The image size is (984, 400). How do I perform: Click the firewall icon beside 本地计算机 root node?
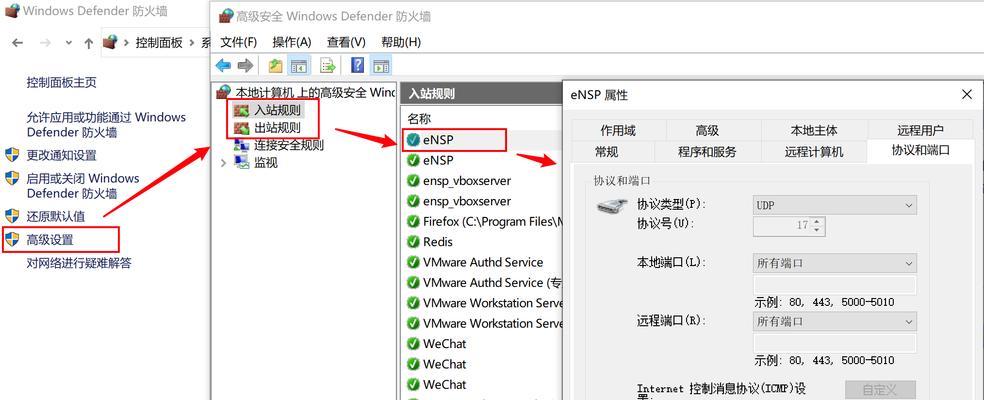click(x=223, y=93)
